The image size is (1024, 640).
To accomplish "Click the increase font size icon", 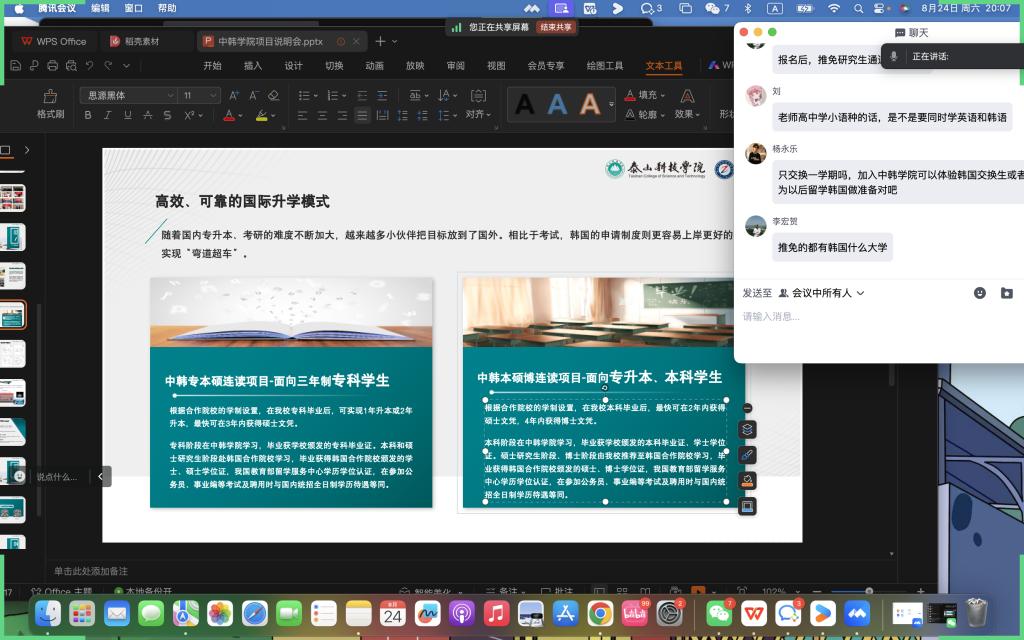I will point(235,95).
